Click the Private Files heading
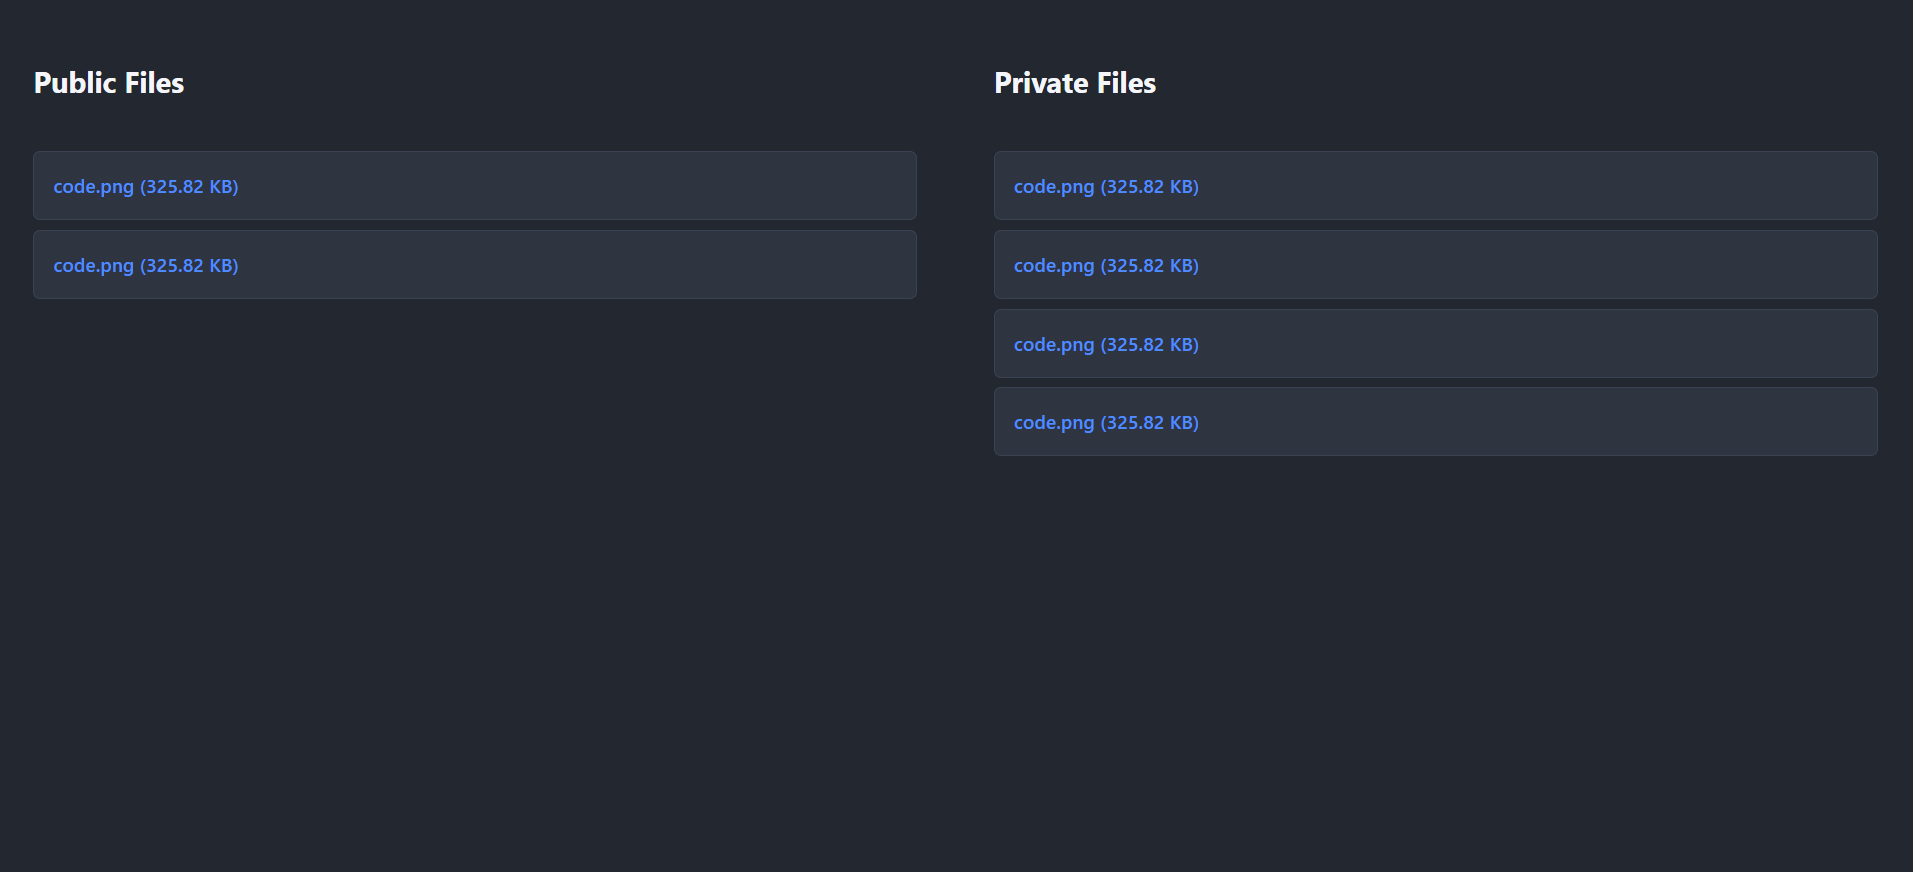Screen dimensions: 1913x872 [x=1075, y=83]
